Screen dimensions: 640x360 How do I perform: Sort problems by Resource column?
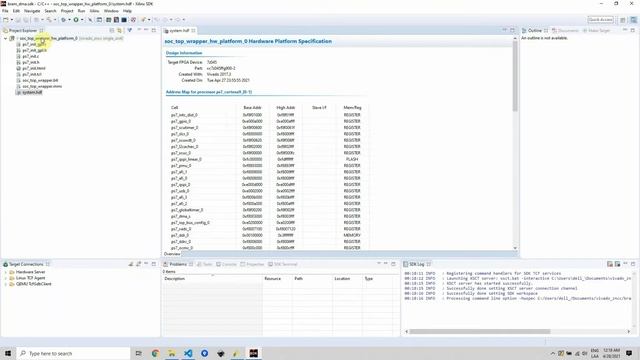pos(277,278)
